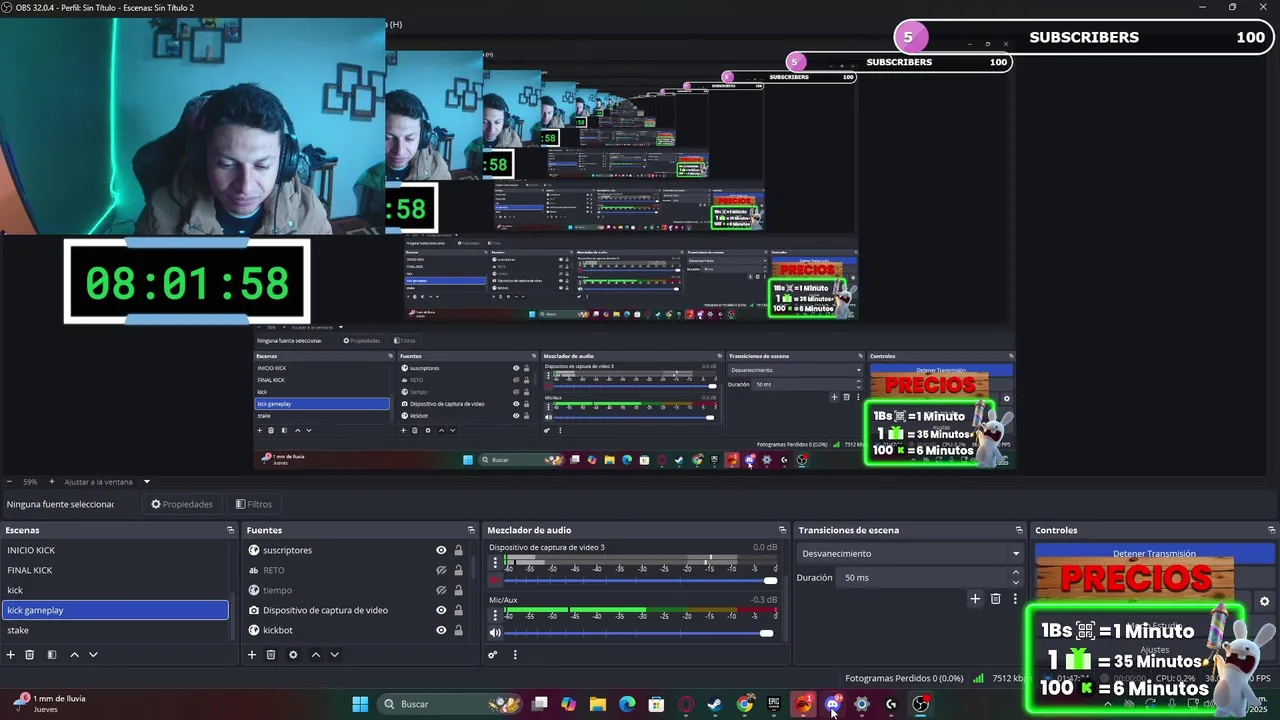Undock the Mezclador de audio panel

point(782,530)
